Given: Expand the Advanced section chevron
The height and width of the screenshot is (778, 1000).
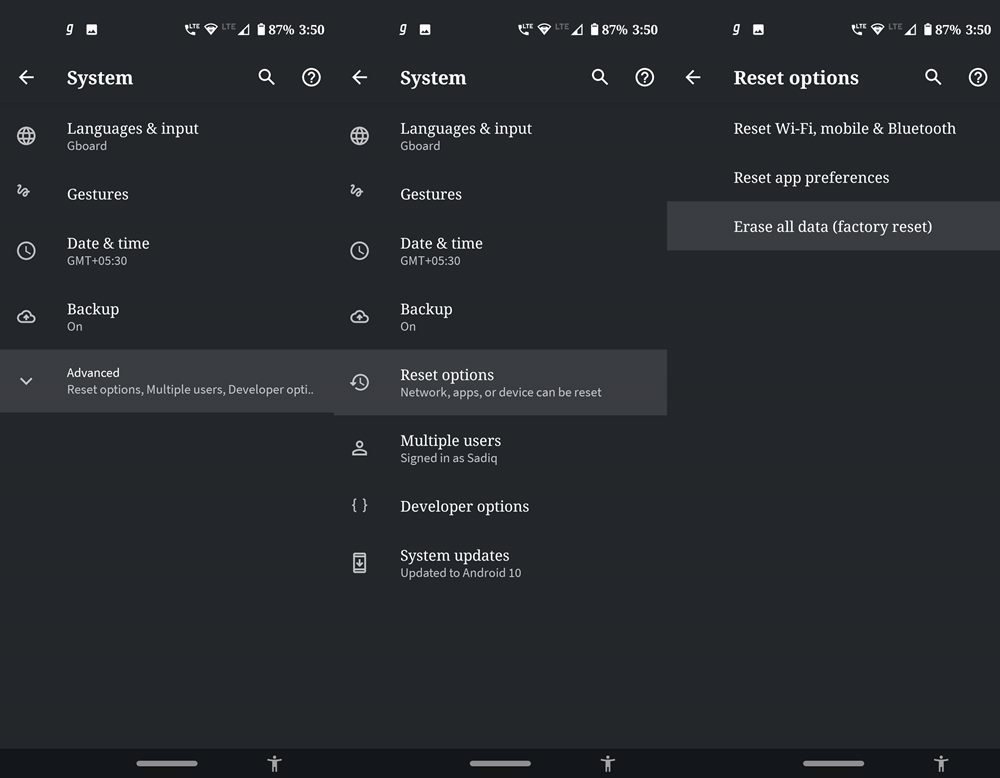Looking at the screenshot, I should pos(26,381).
